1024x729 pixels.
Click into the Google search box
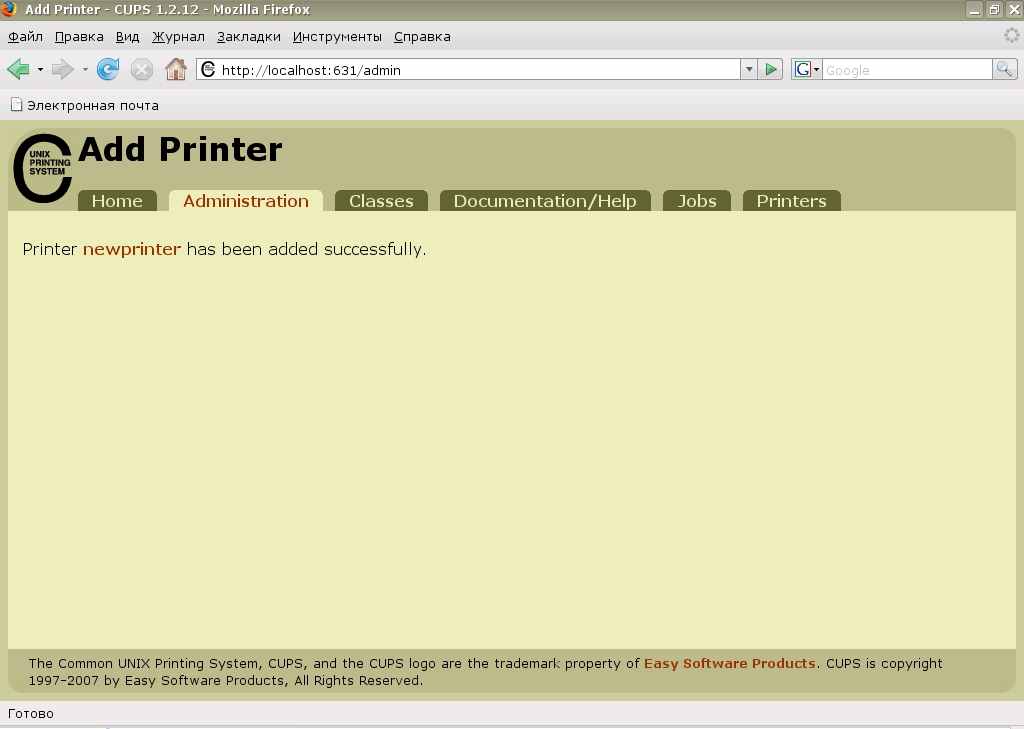(907, 70)
